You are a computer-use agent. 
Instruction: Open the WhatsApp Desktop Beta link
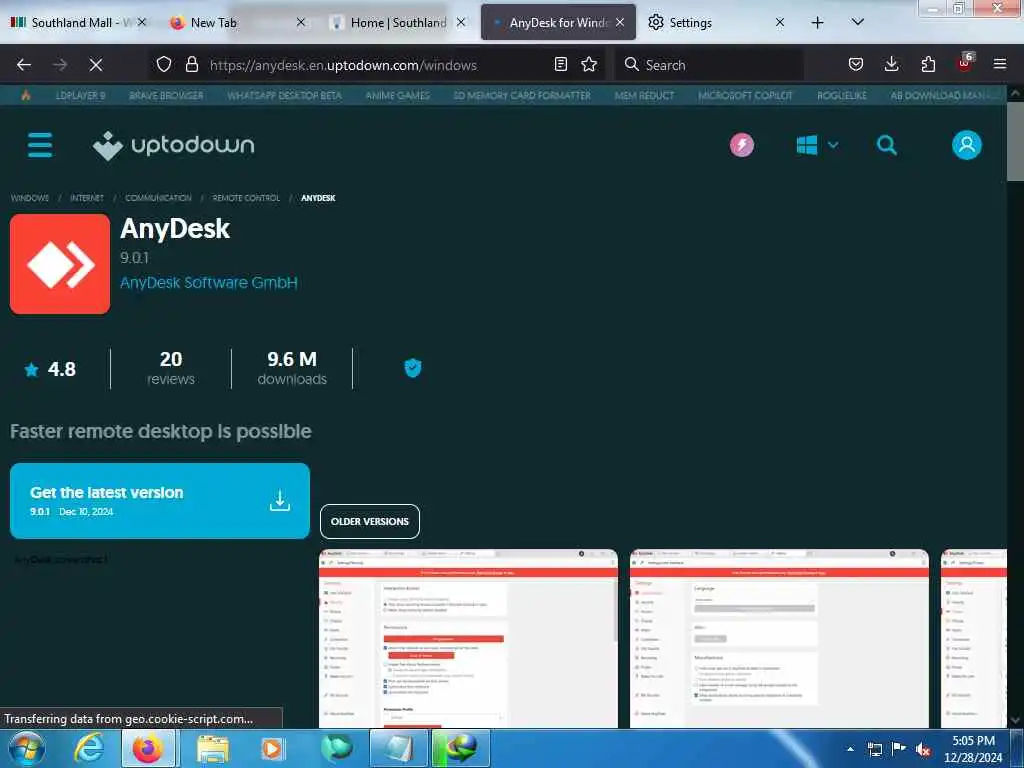pyautogui.click(x=284, y=95)
